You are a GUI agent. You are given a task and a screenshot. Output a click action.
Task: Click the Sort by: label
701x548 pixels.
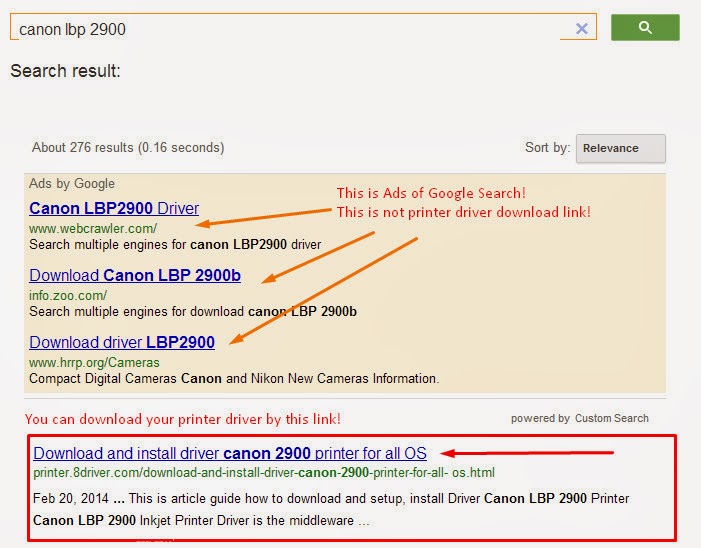pyautogui.click(x=548, y=148)
